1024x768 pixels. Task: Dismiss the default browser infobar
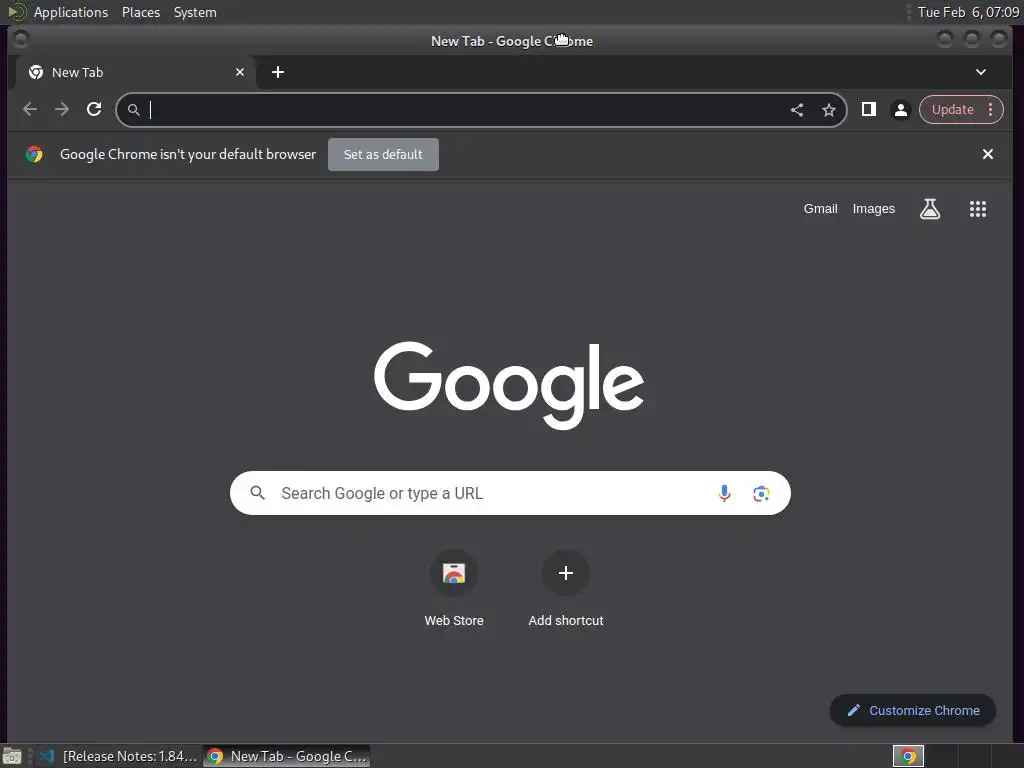point(987,154)
